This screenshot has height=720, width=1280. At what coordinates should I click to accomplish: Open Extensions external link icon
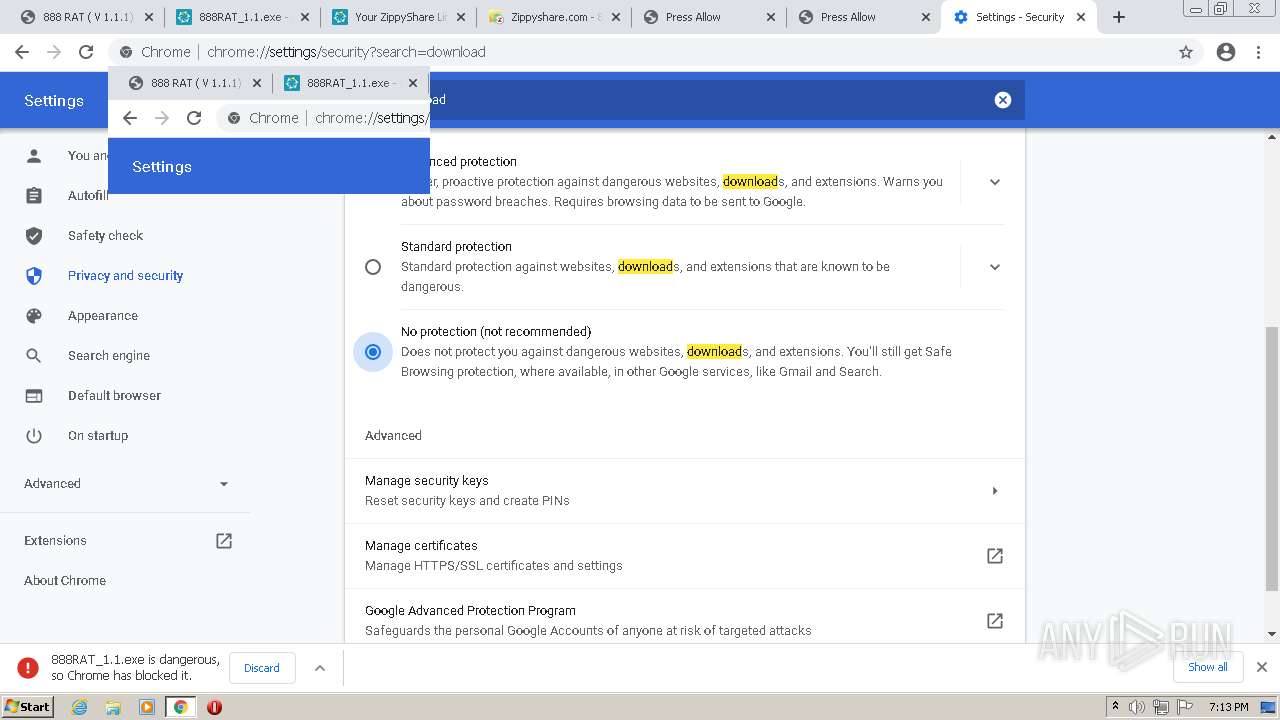[224, 540]
